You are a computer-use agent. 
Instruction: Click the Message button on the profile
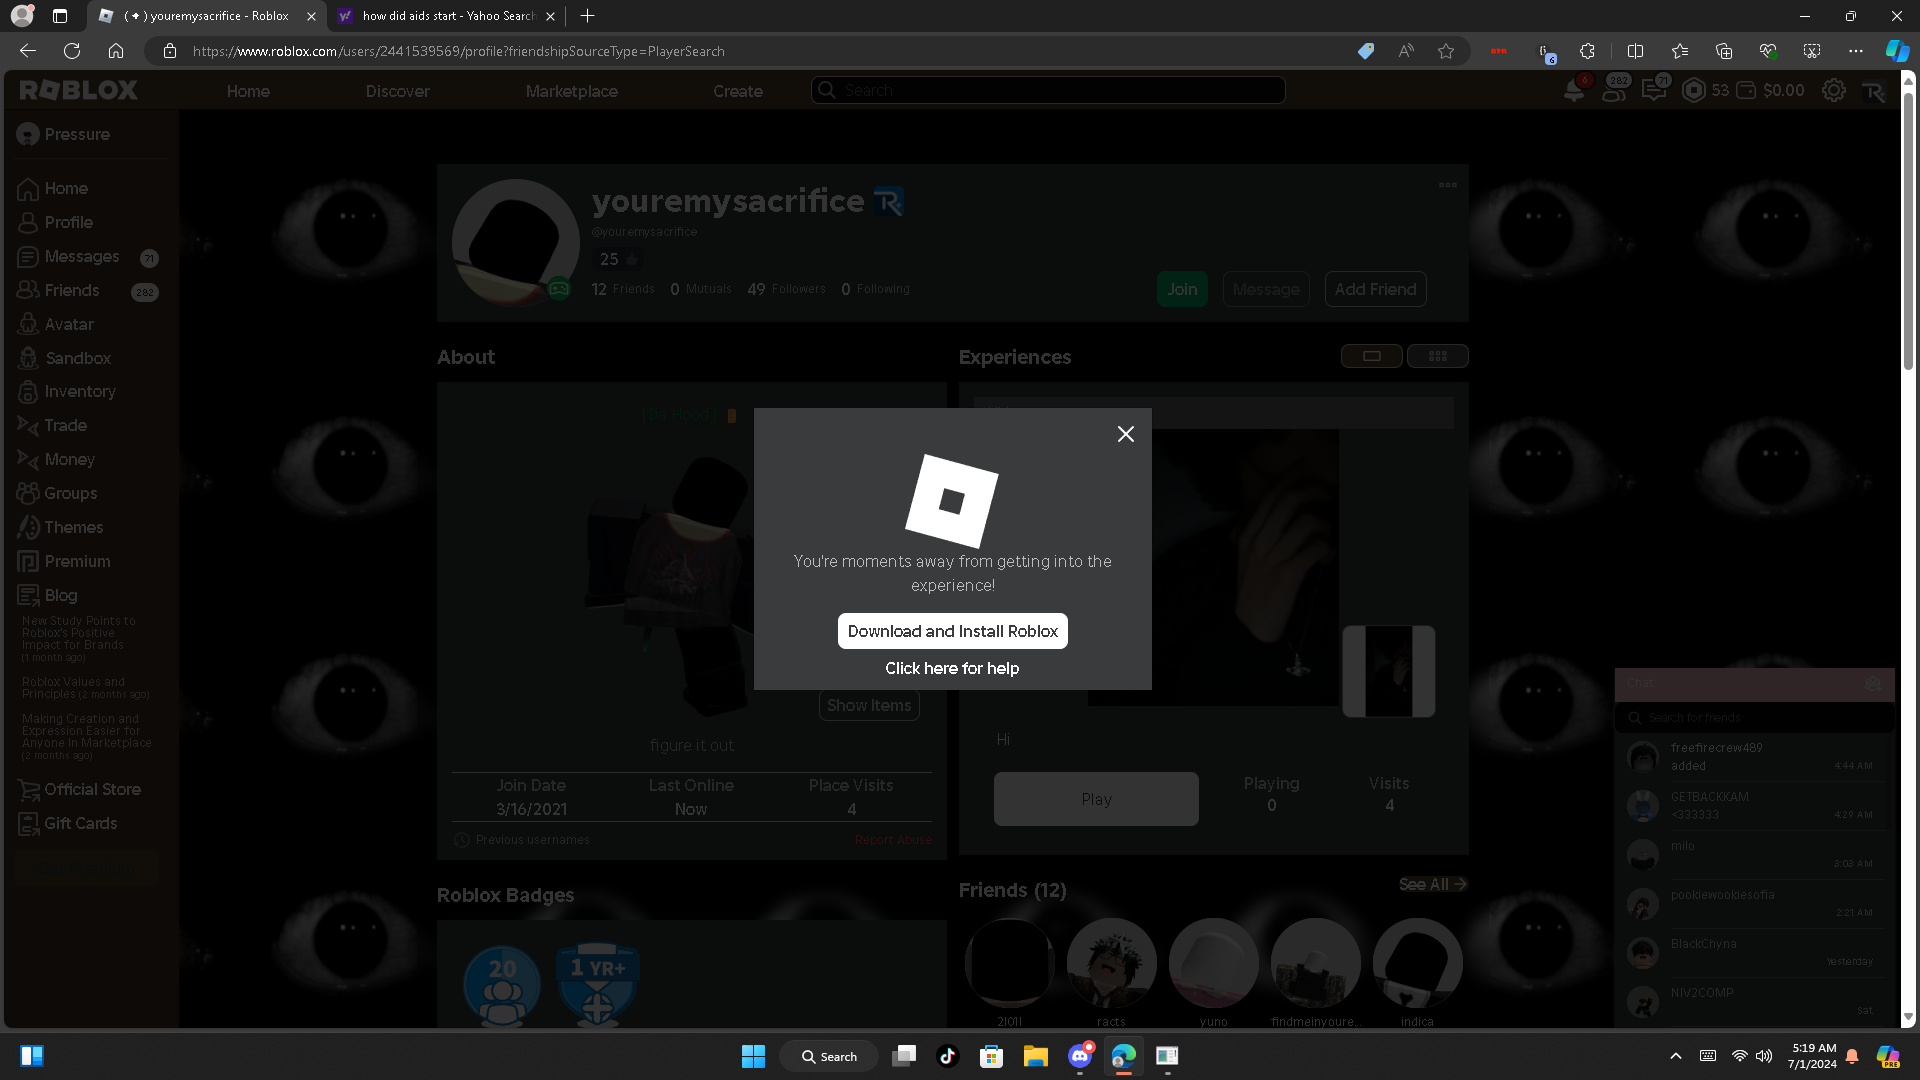[1266, 289]
